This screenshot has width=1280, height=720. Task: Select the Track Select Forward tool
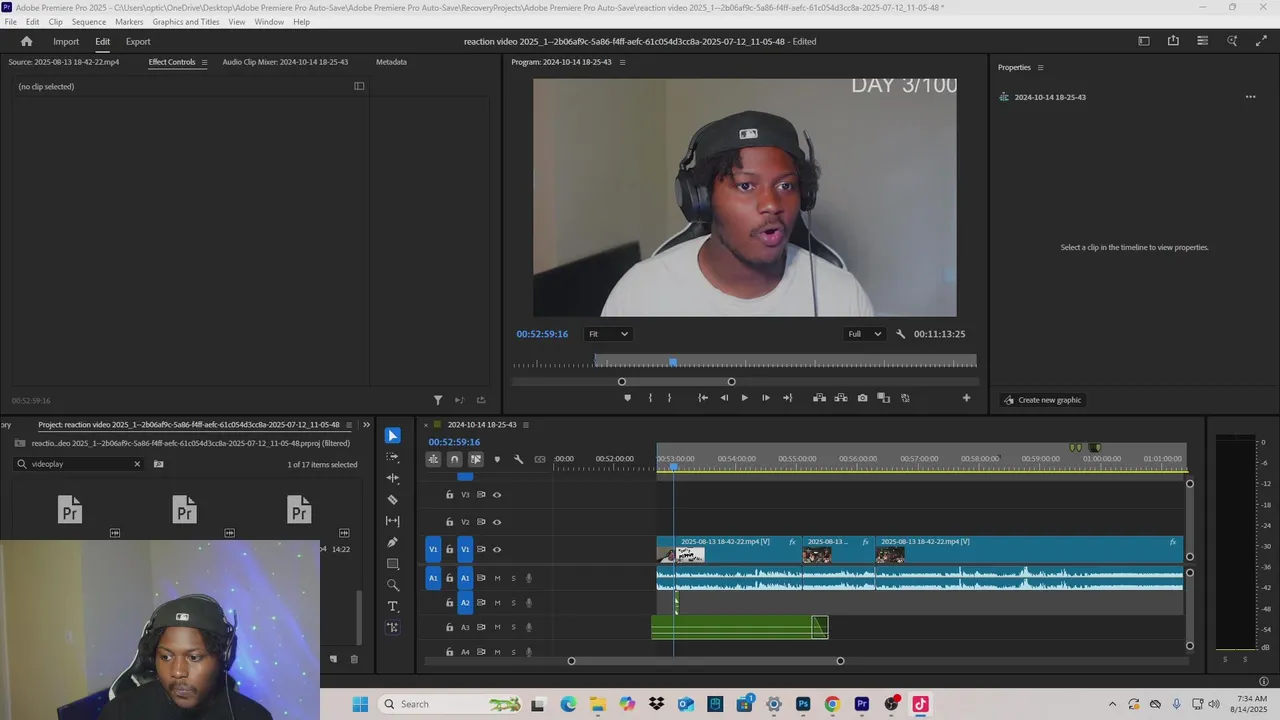click(392, 457)
